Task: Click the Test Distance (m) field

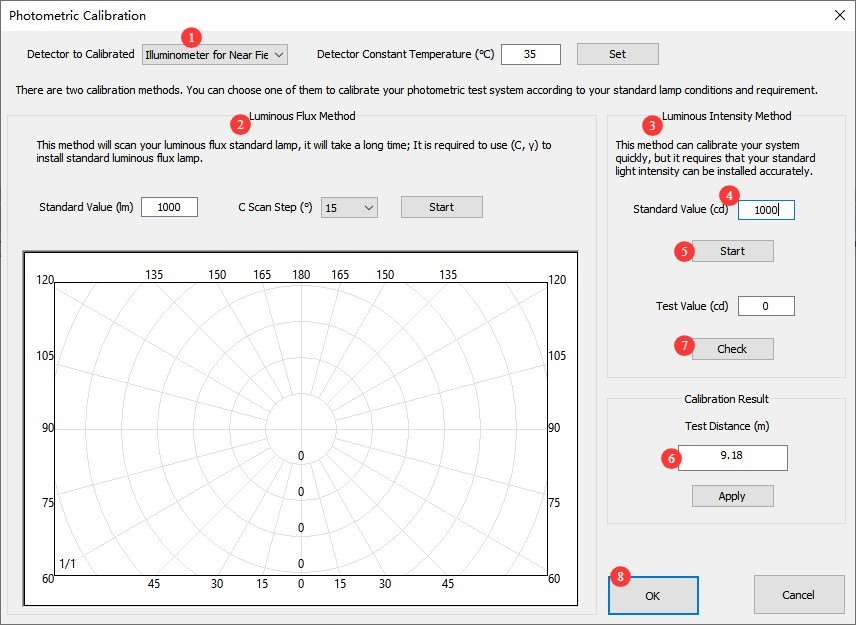Action: point(733,457)
